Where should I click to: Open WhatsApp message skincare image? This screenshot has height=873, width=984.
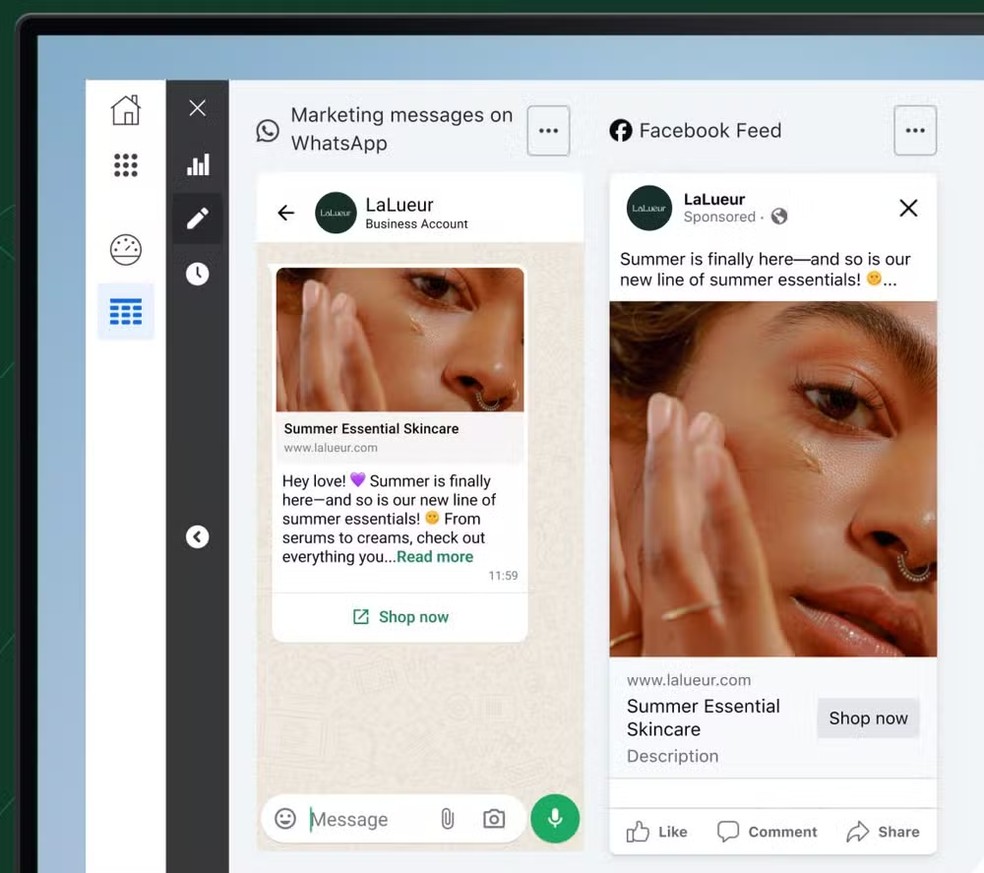tap(400, 340)
